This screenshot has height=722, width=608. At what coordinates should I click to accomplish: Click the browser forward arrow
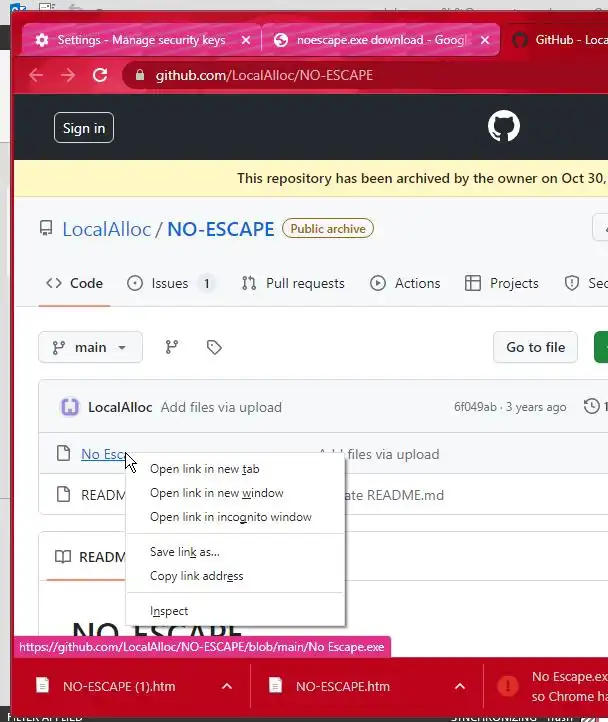point(68,75)
